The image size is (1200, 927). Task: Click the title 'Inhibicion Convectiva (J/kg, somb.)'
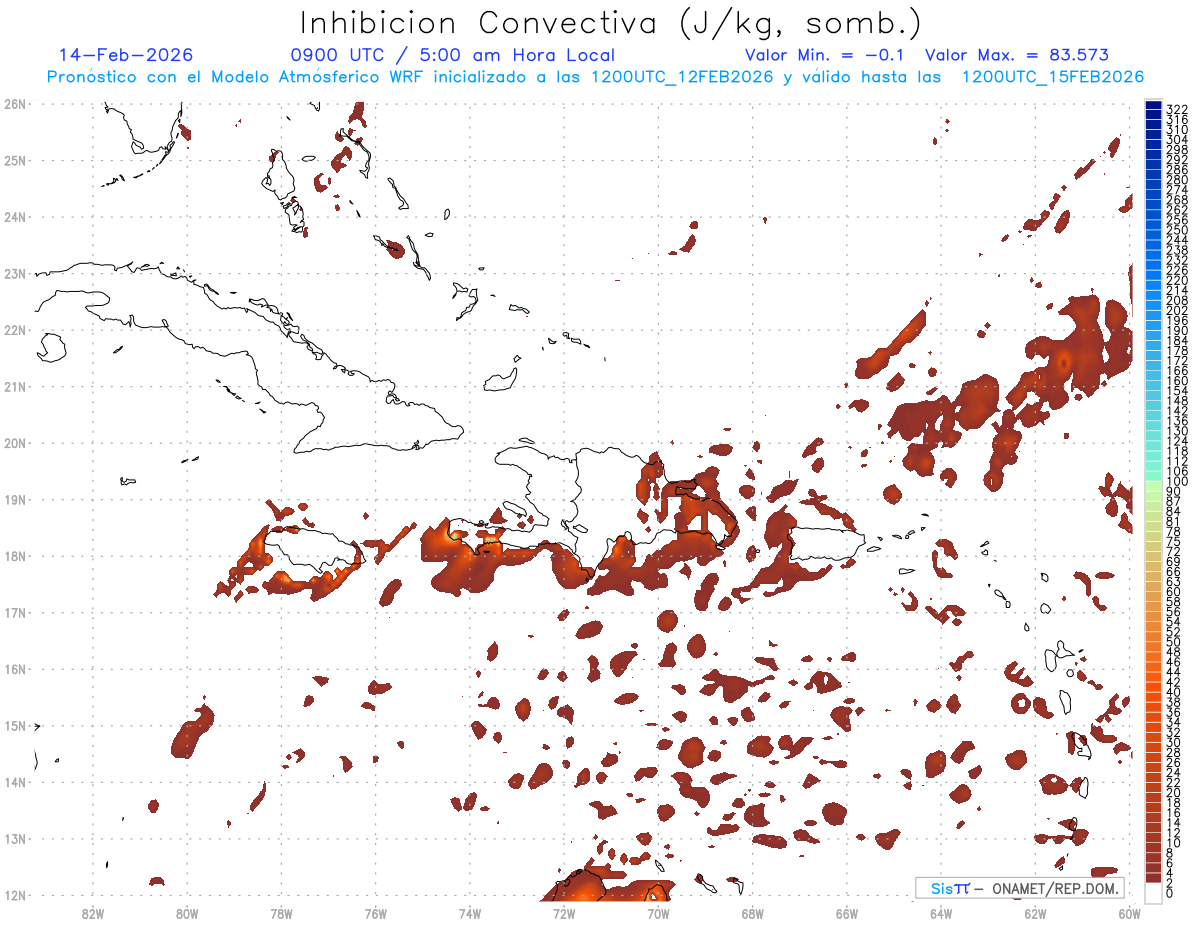[x=610, y=23]
